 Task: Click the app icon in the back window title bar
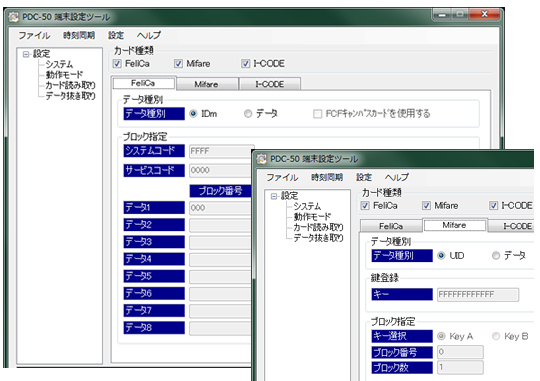coord(14,17)
